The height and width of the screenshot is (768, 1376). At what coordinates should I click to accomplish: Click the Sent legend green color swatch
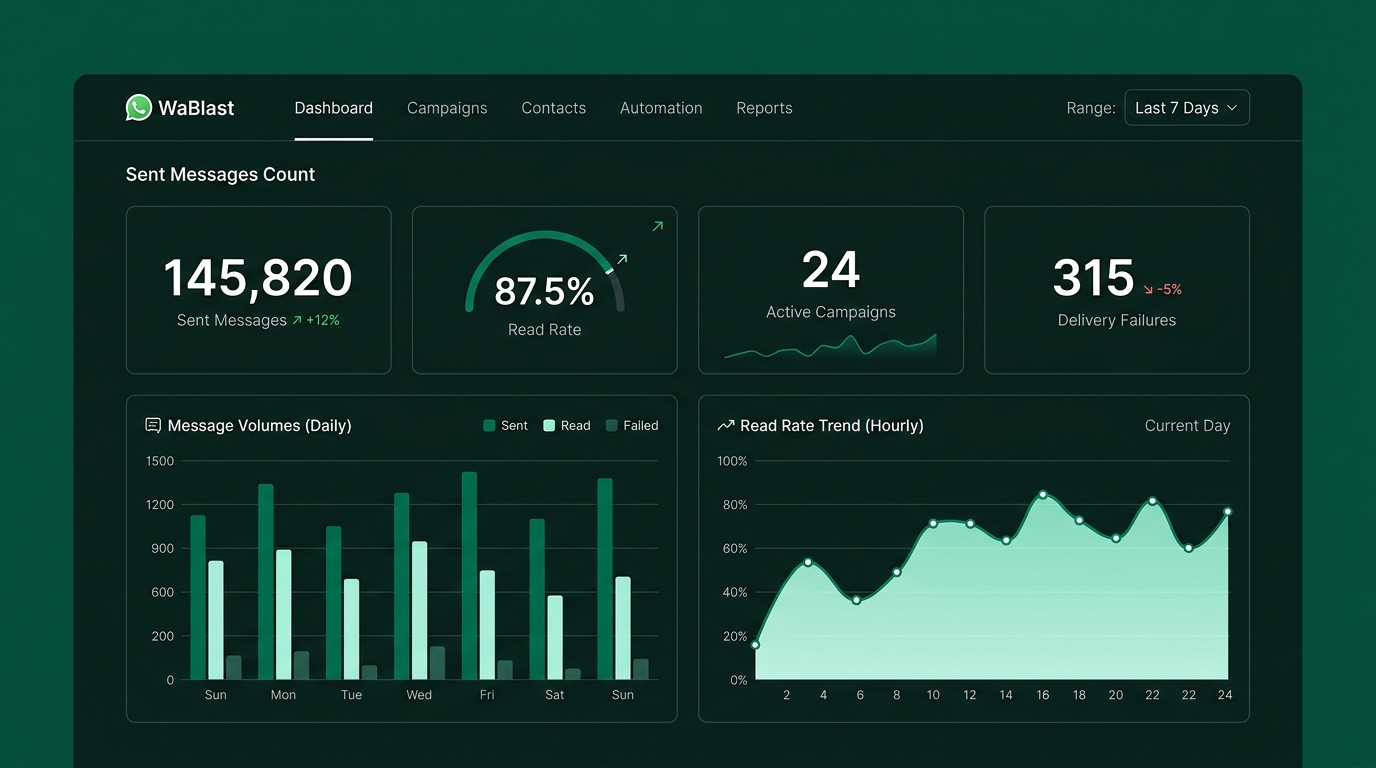tap(487, 425)
